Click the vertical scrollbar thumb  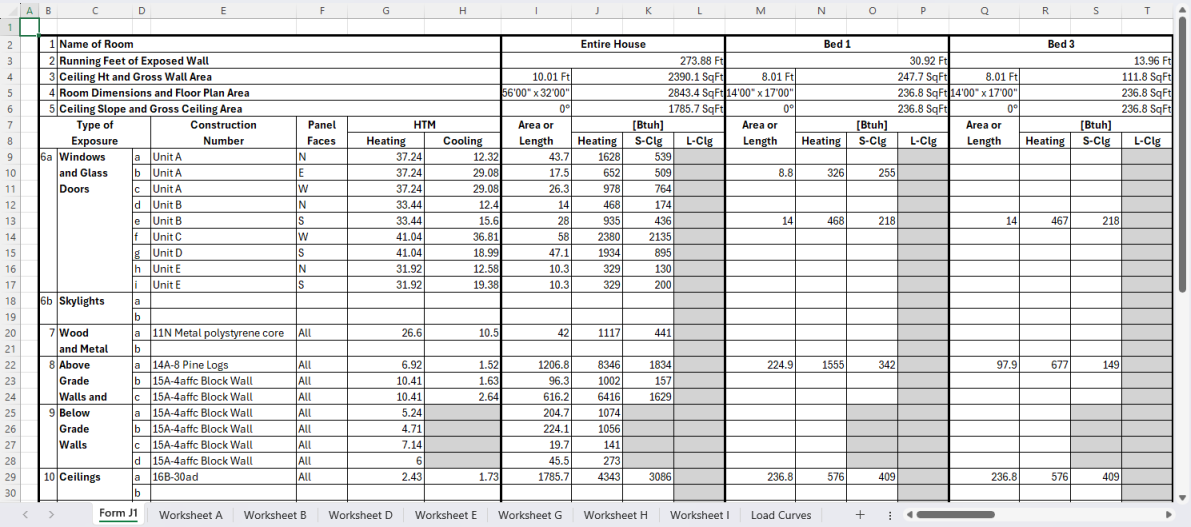coord(1183,156)
